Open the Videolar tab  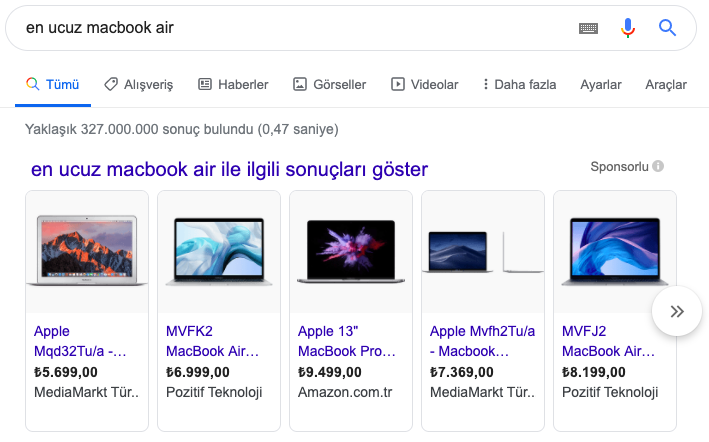point(425,85)
